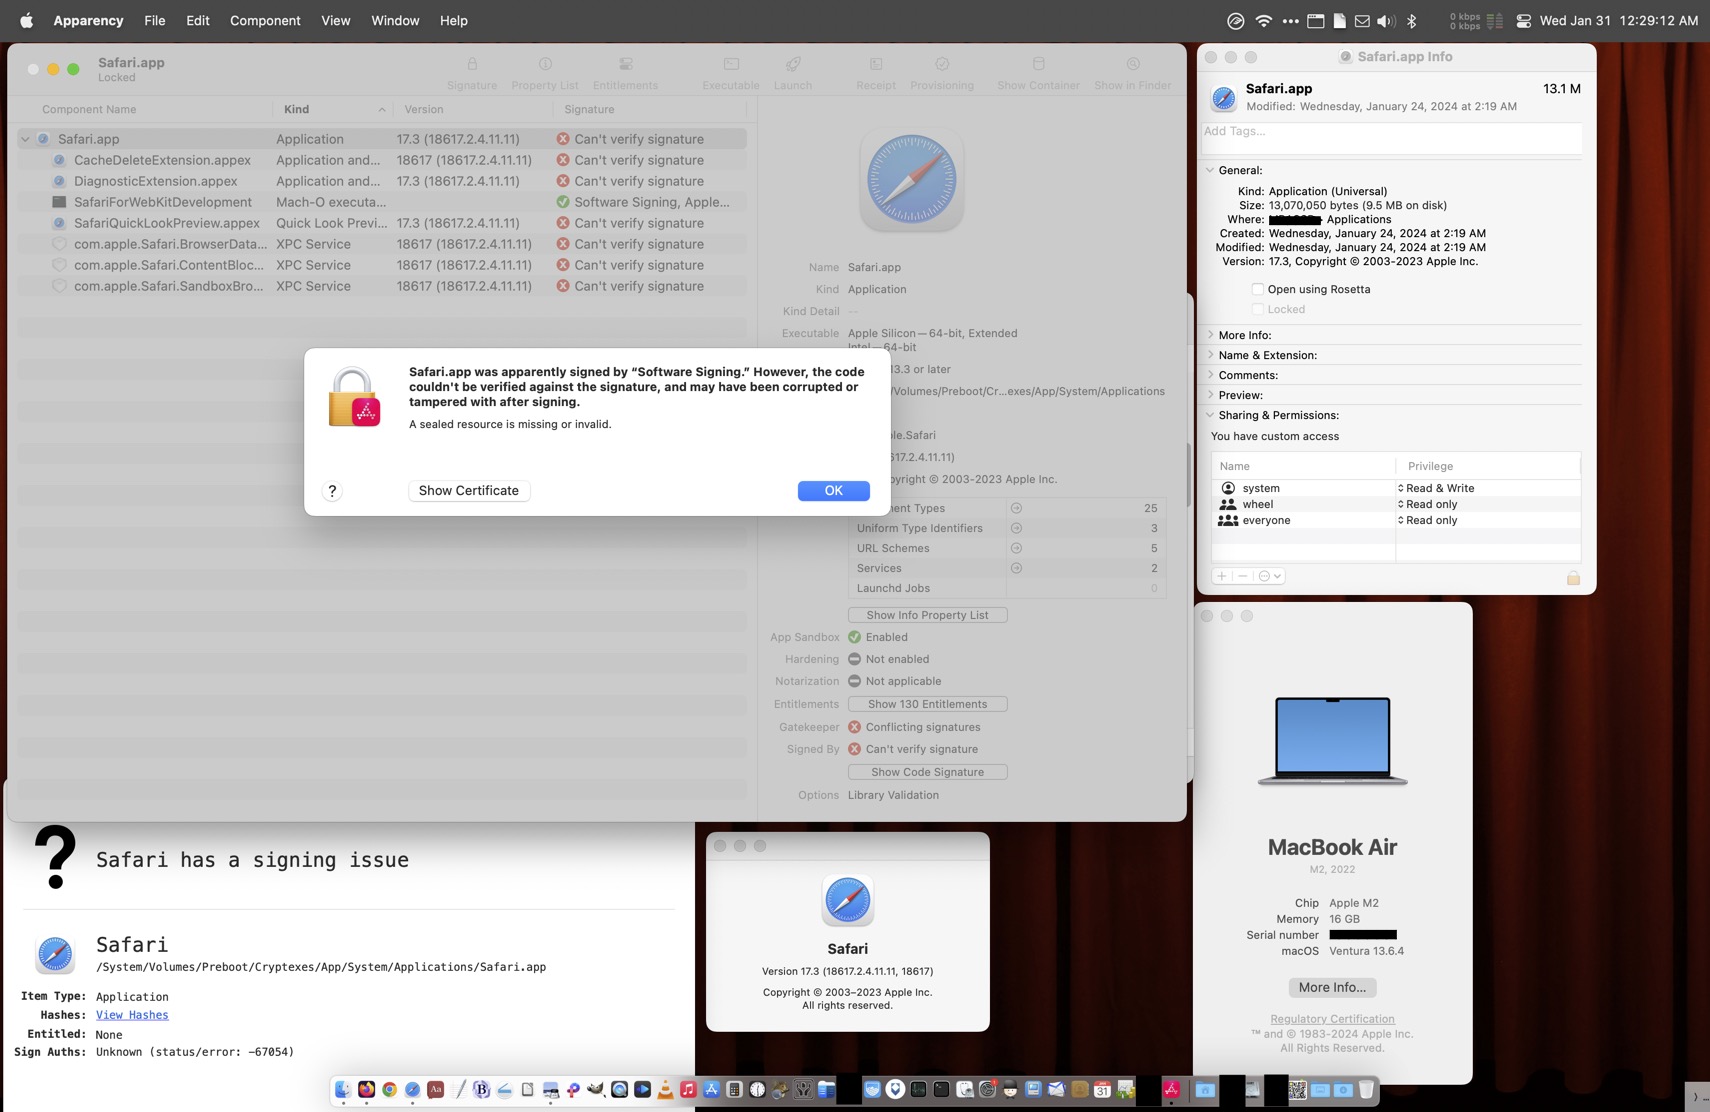Image resolution: width=1710 pixels, height=1112 pixels.
Task: Click the volume menu bar icon
Action: coord(1386,21)
